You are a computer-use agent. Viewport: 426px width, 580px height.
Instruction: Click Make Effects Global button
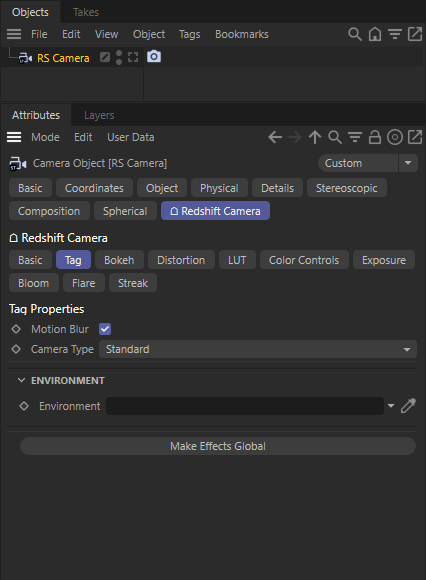coord(218,446)
